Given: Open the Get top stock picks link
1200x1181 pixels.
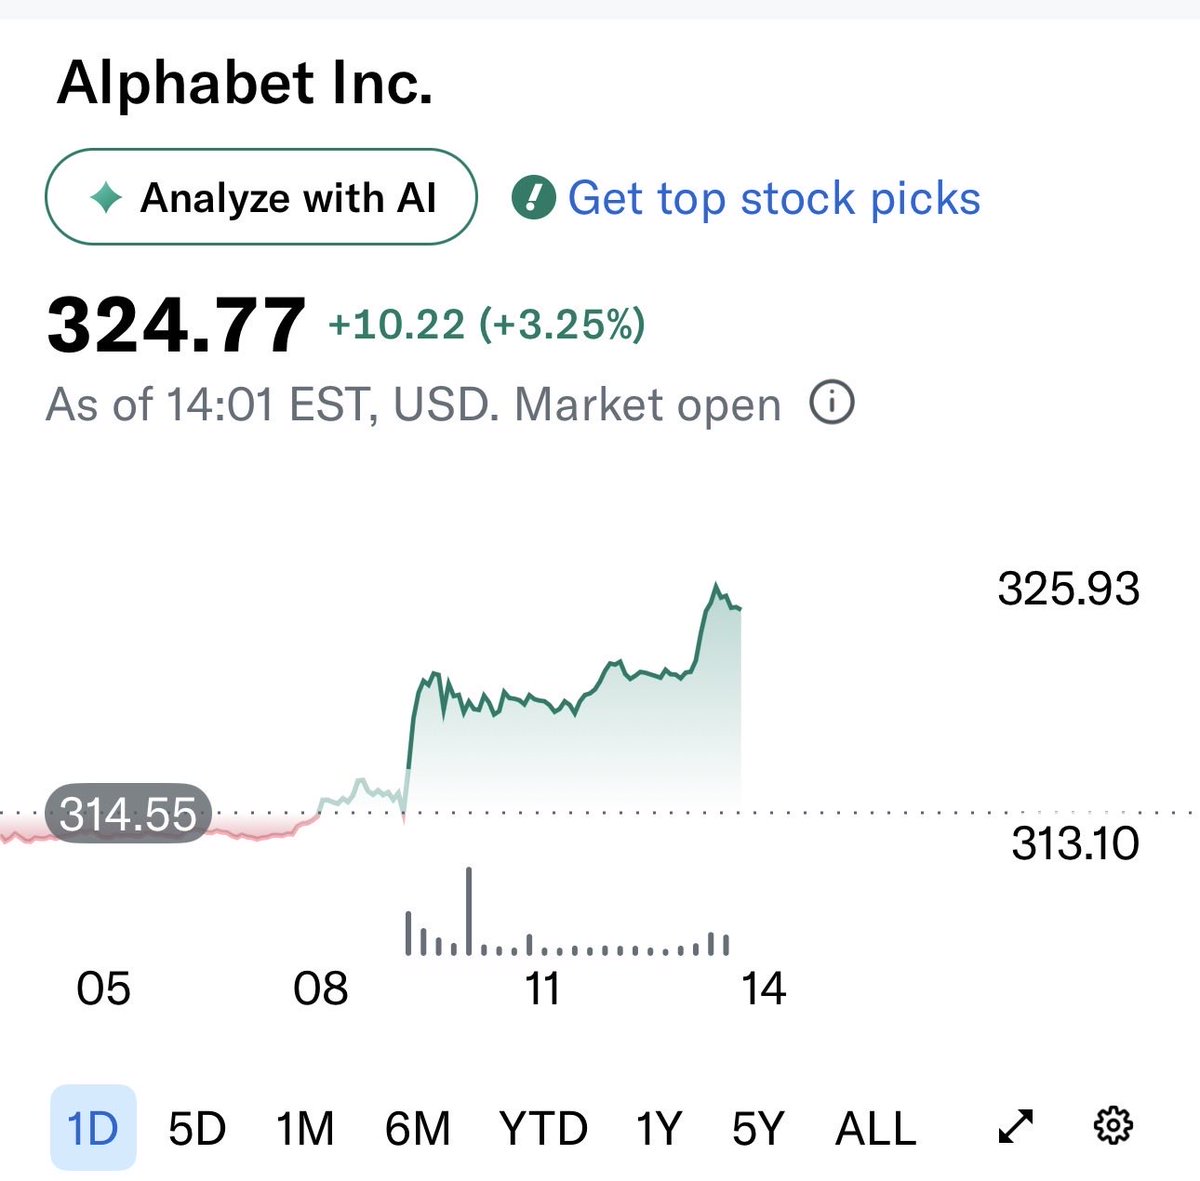Looking at the screenshot, I should pyautogui.click(x=774, y=198).
